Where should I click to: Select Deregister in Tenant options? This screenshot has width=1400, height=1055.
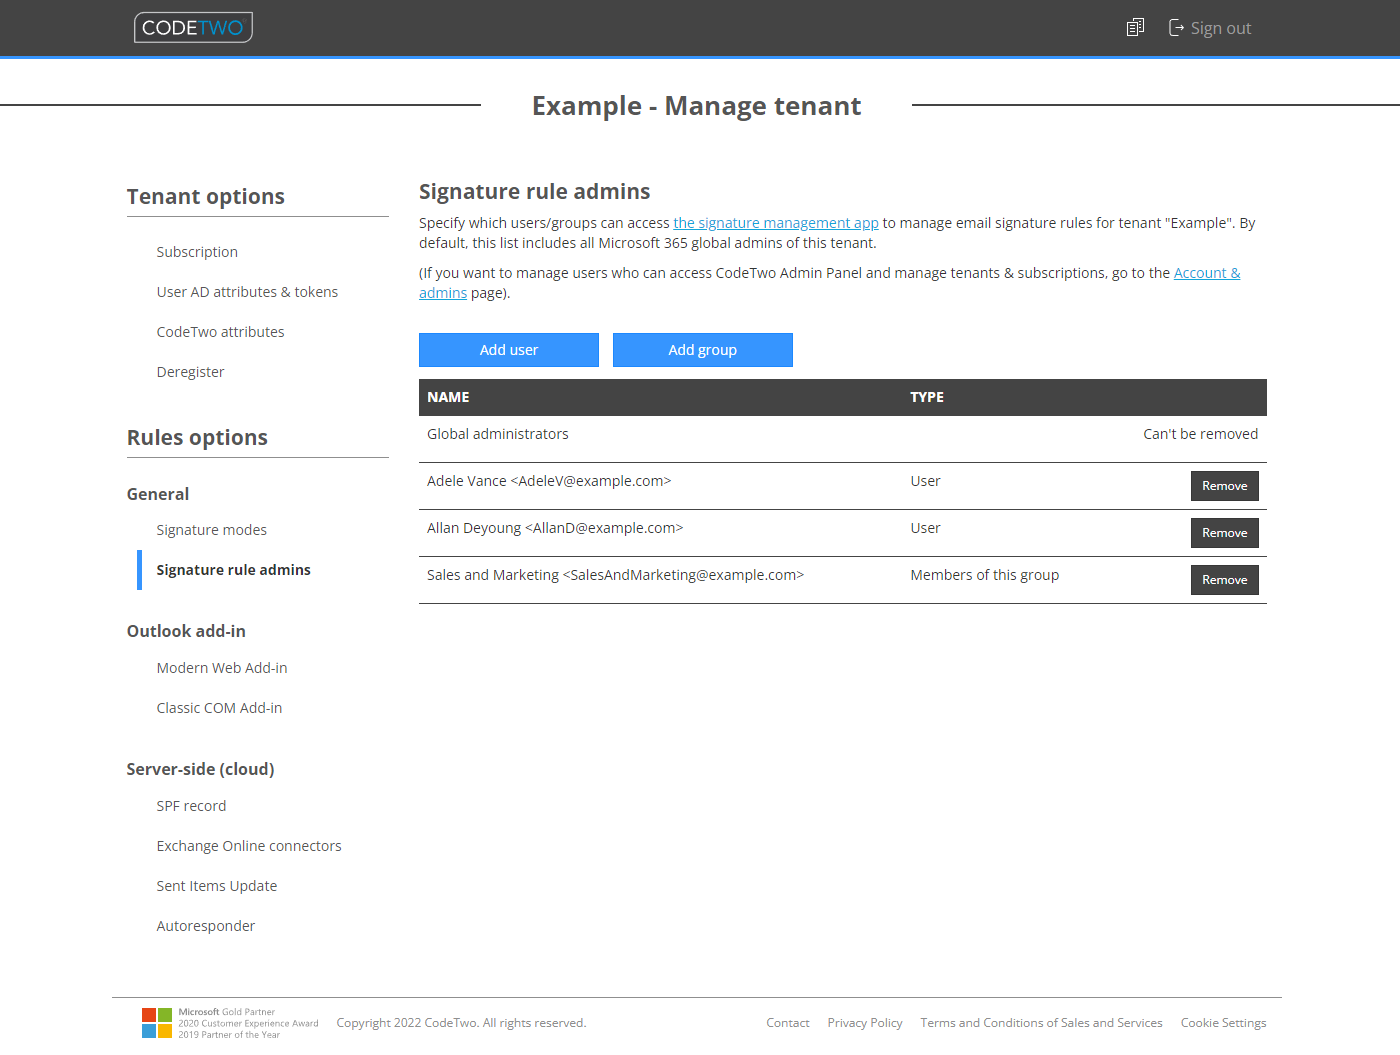190,372
